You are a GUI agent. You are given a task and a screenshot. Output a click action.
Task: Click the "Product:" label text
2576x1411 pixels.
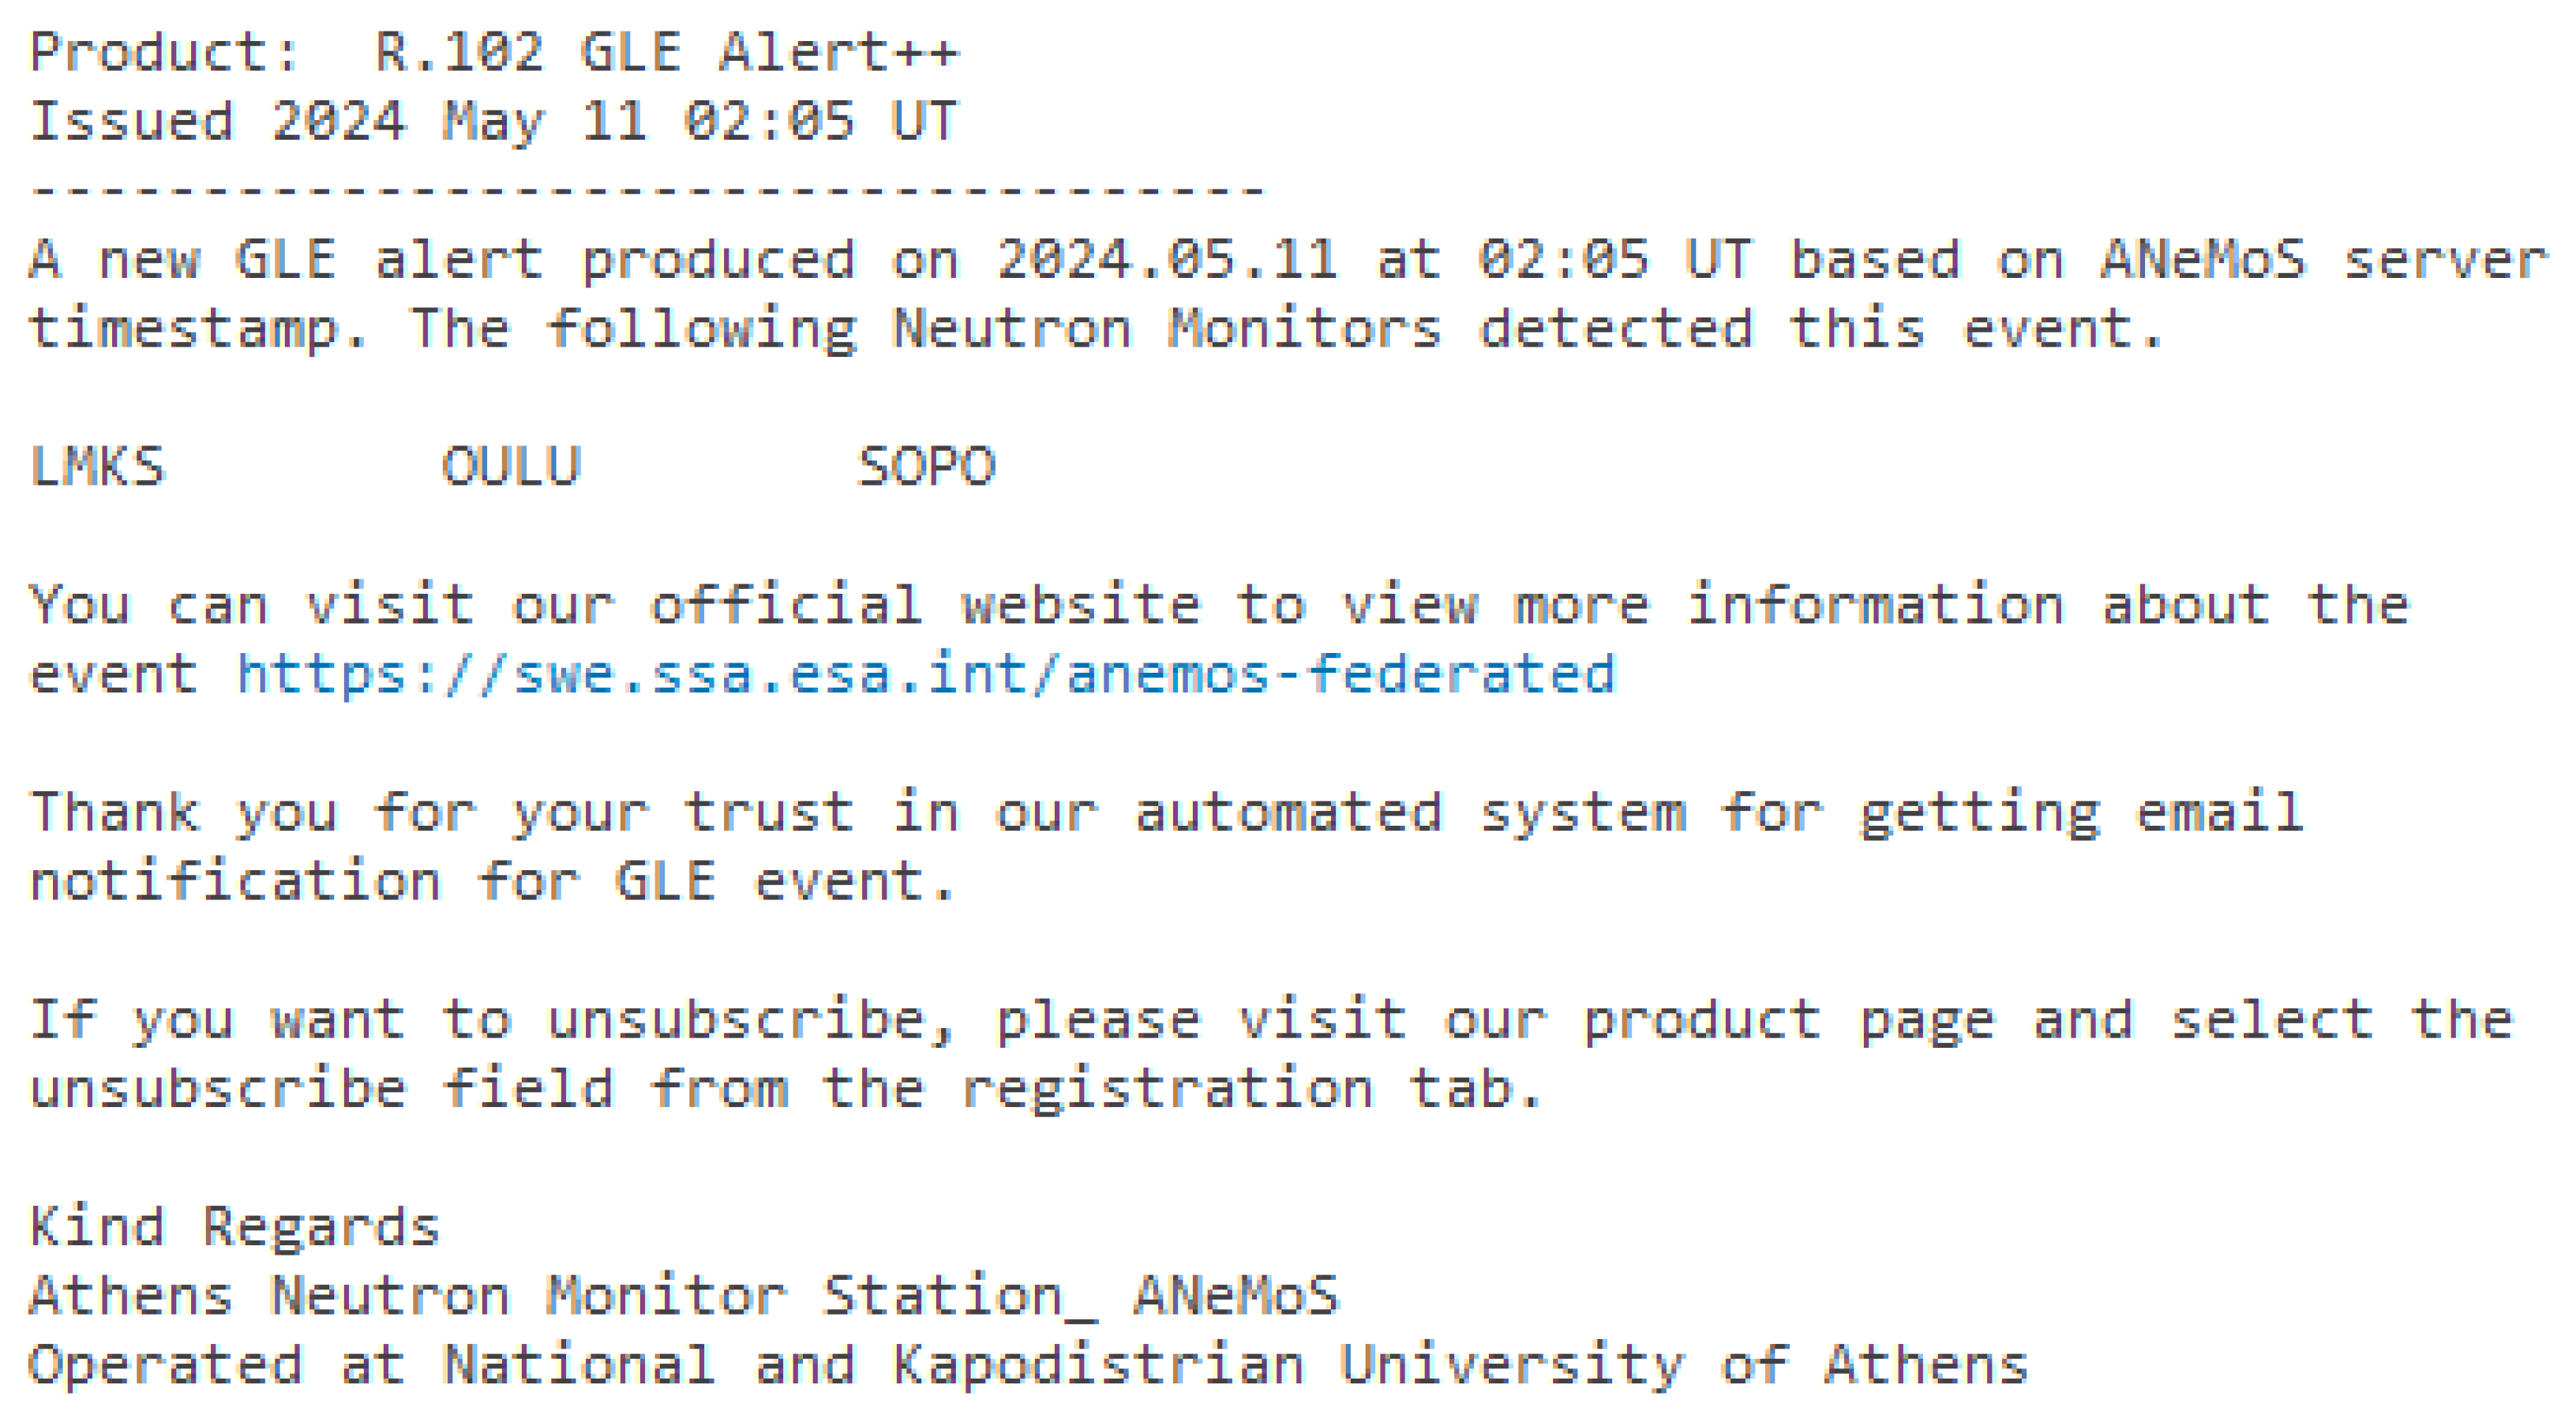click(164, 52)
